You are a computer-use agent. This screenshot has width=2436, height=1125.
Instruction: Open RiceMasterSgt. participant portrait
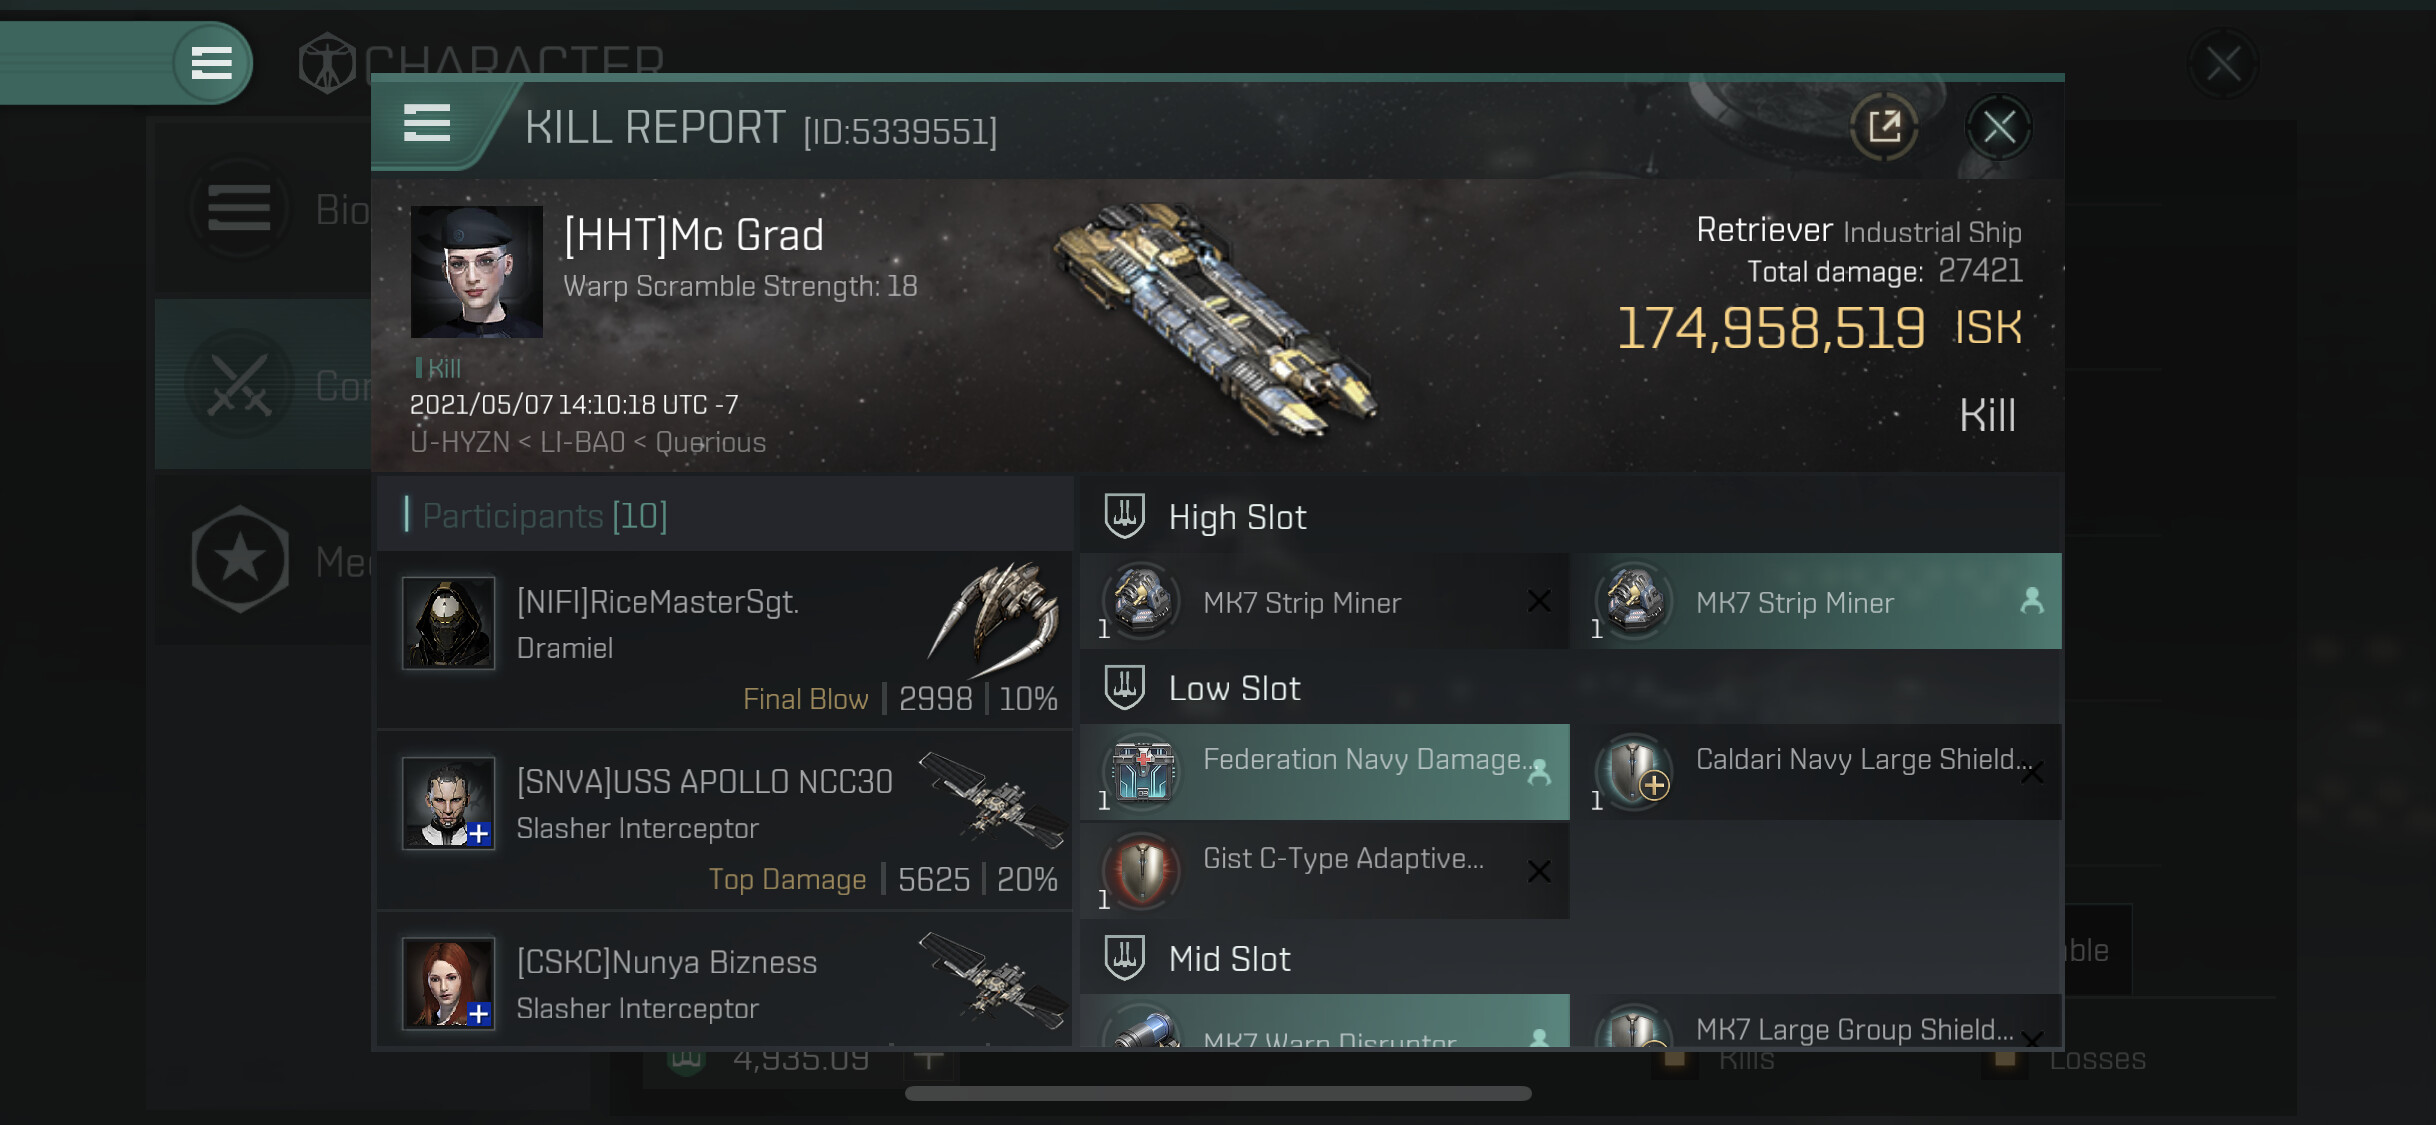(448, 622)
